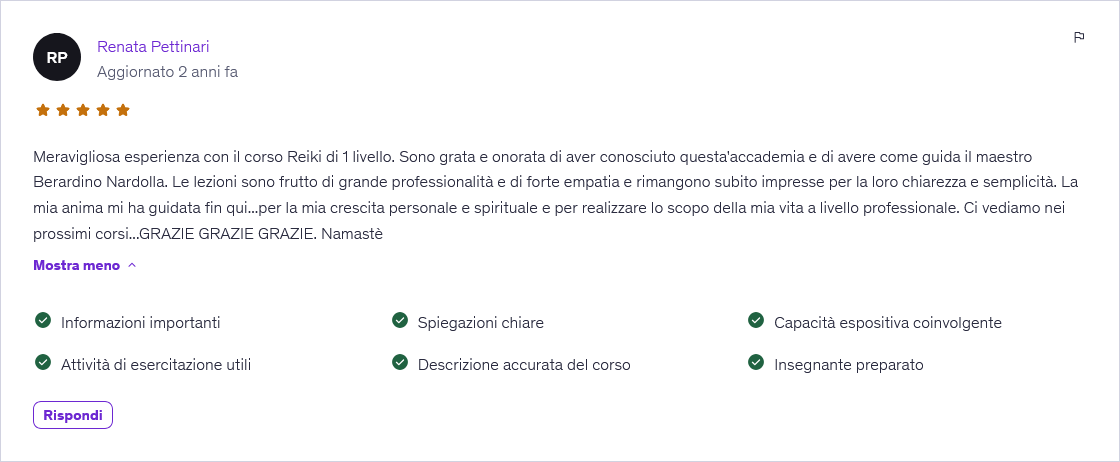Screen dimensions: 1120x462
Task: Collapse review with Mostra meno
Action: (76, 265)
